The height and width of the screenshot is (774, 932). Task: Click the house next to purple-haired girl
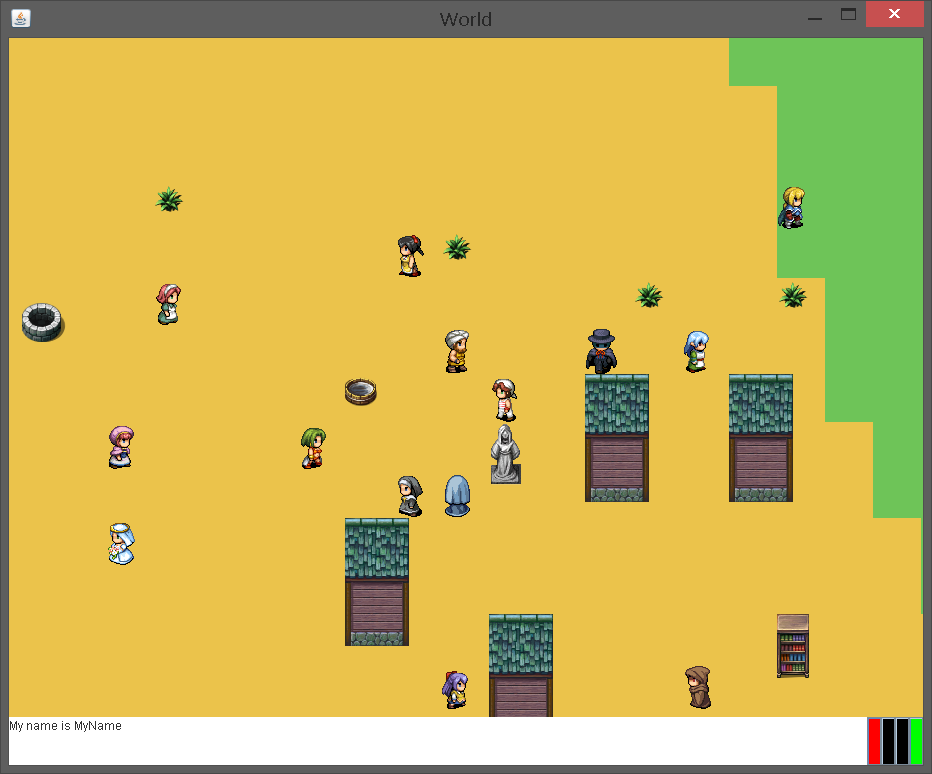click(x=521, y=665)
